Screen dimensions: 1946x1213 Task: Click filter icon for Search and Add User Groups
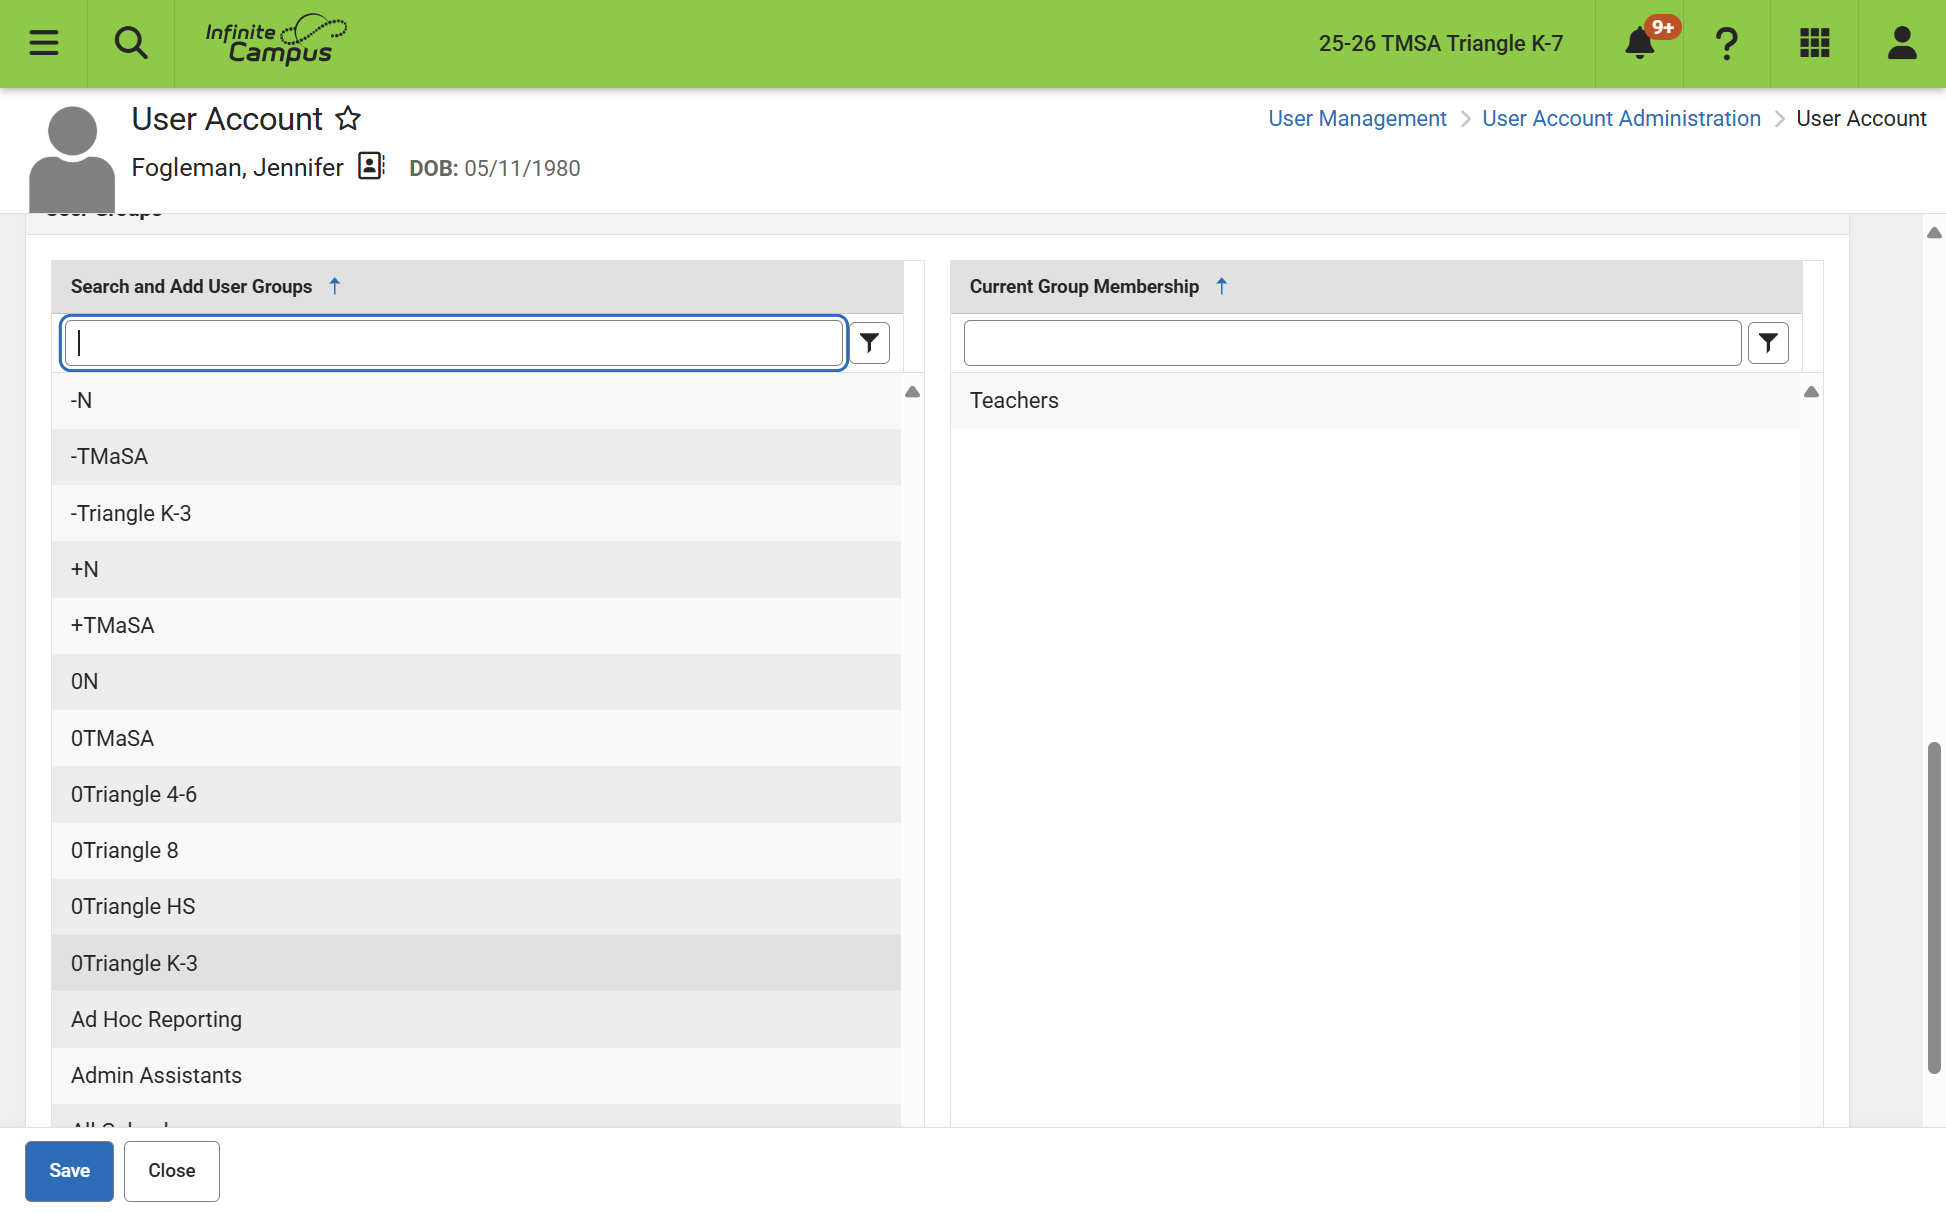coord(870,343)
